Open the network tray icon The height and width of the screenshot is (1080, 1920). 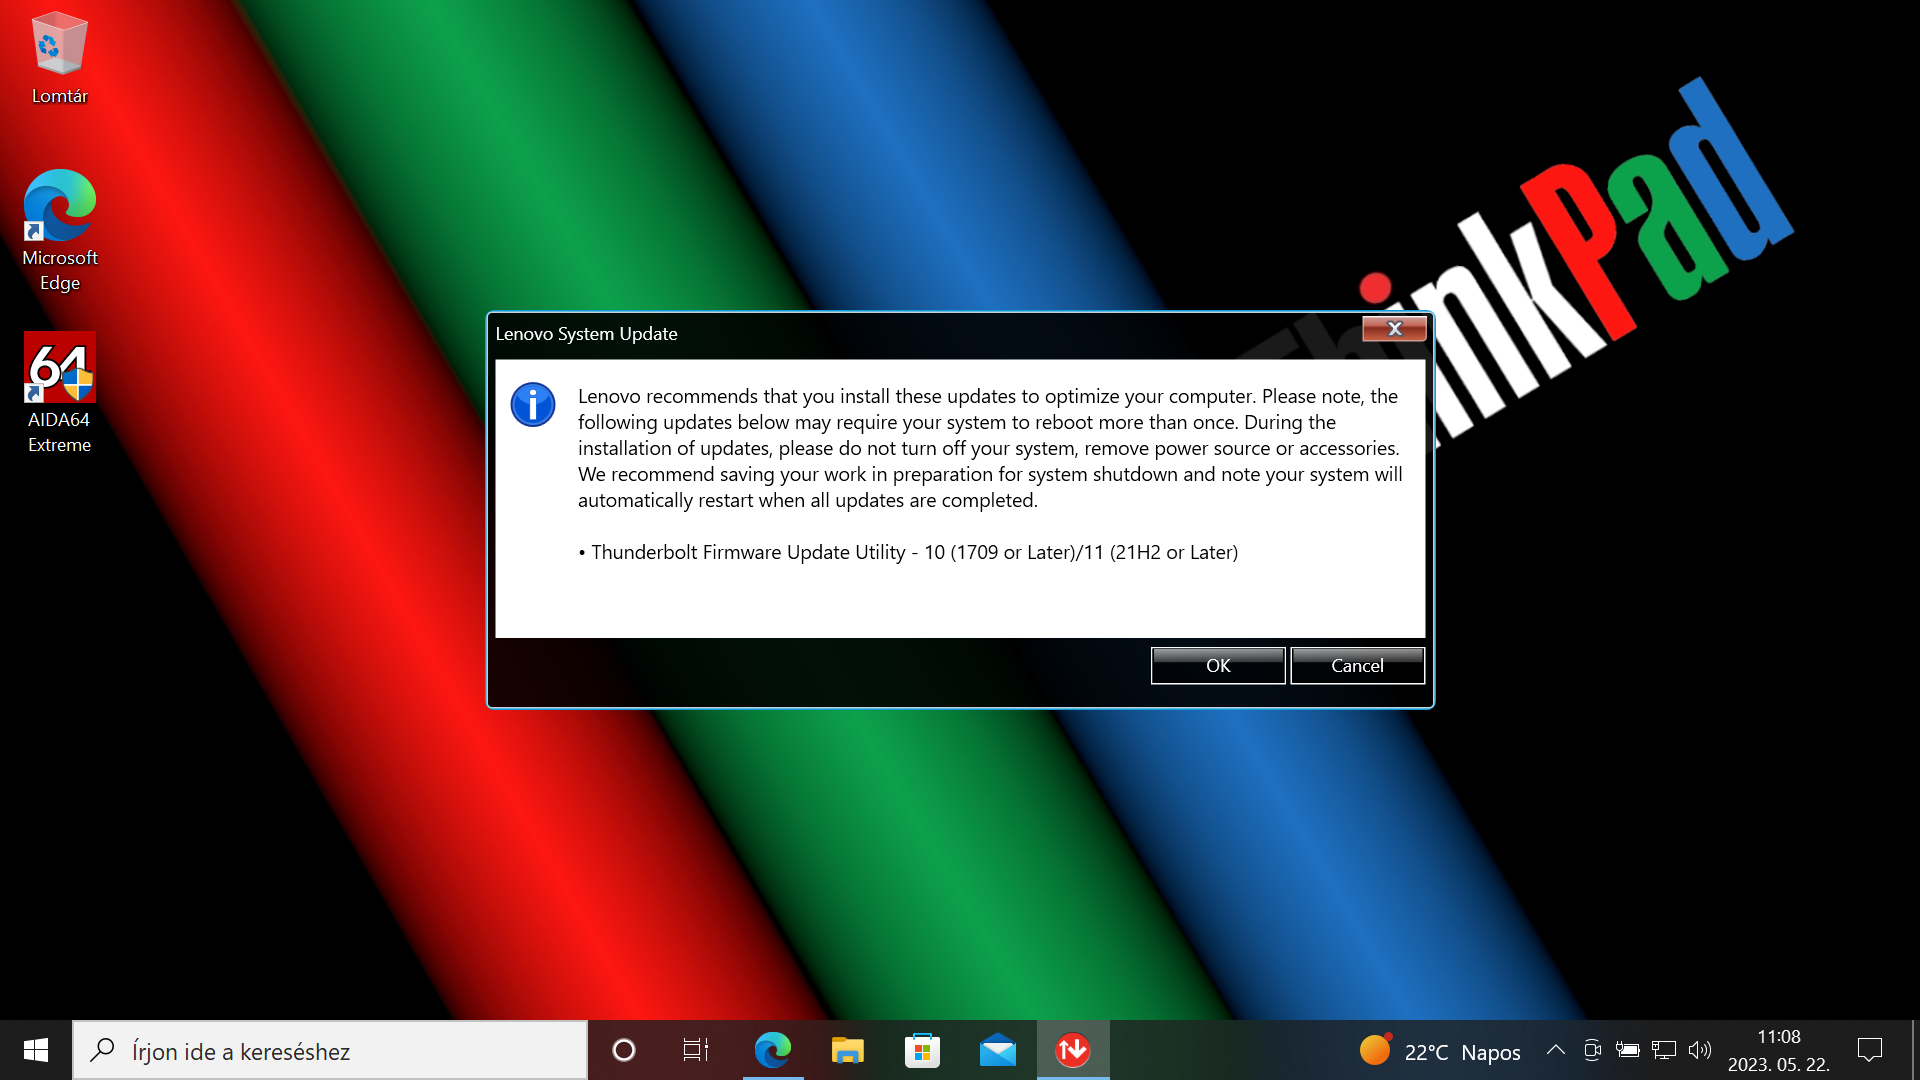1664,1050
